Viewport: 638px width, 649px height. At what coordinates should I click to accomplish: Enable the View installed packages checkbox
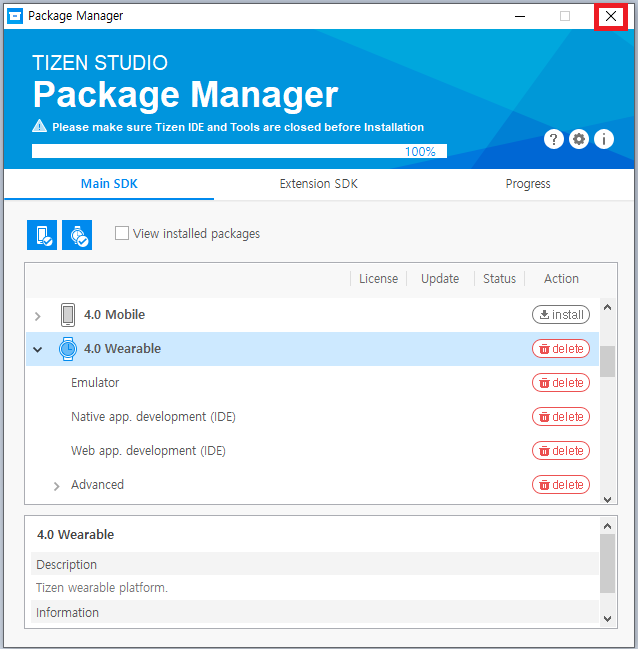(122, 233)
